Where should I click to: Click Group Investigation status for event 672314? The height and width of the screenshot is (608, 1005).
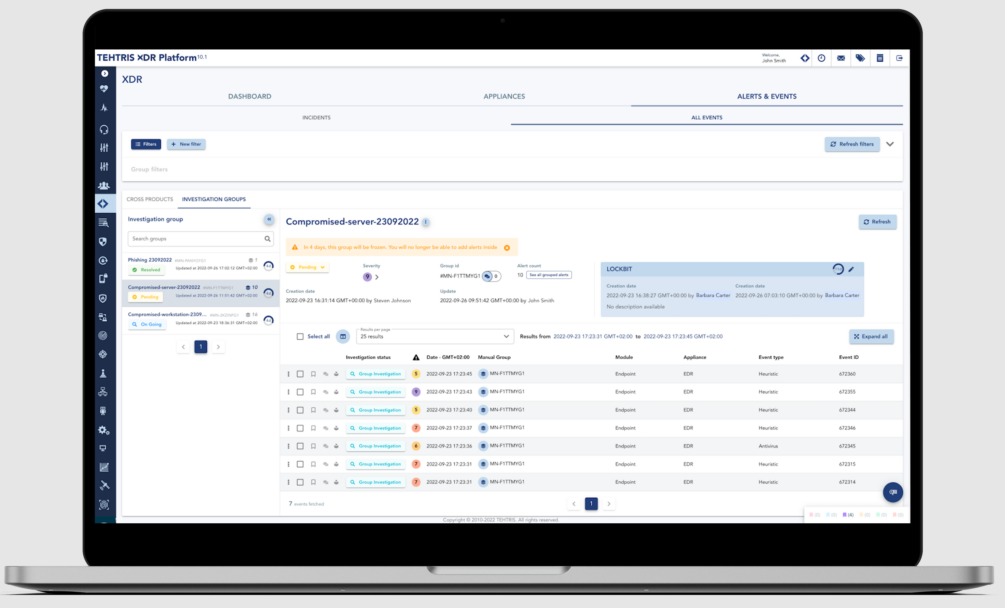click(376, 482)
